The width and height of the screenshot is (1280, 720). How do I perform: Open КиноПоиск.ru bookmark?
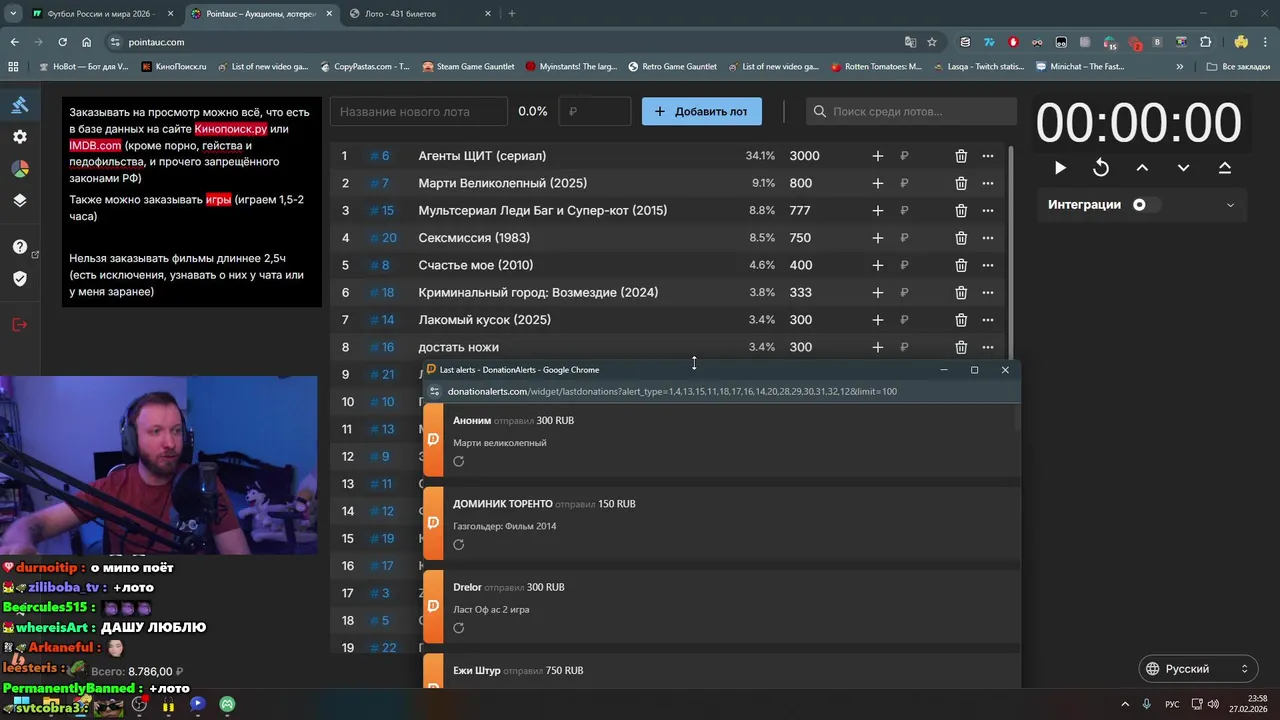click(174, 67)
